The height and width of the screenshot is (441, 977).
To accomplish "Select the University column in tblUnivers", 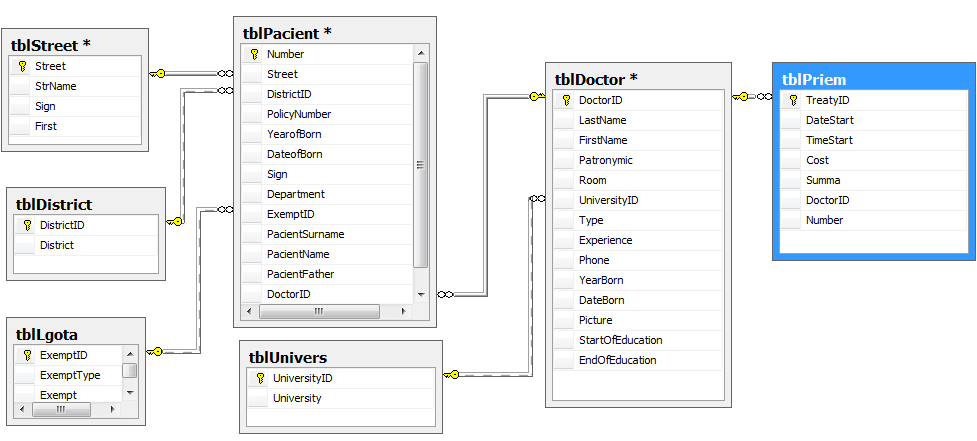I will pos(297,398).
